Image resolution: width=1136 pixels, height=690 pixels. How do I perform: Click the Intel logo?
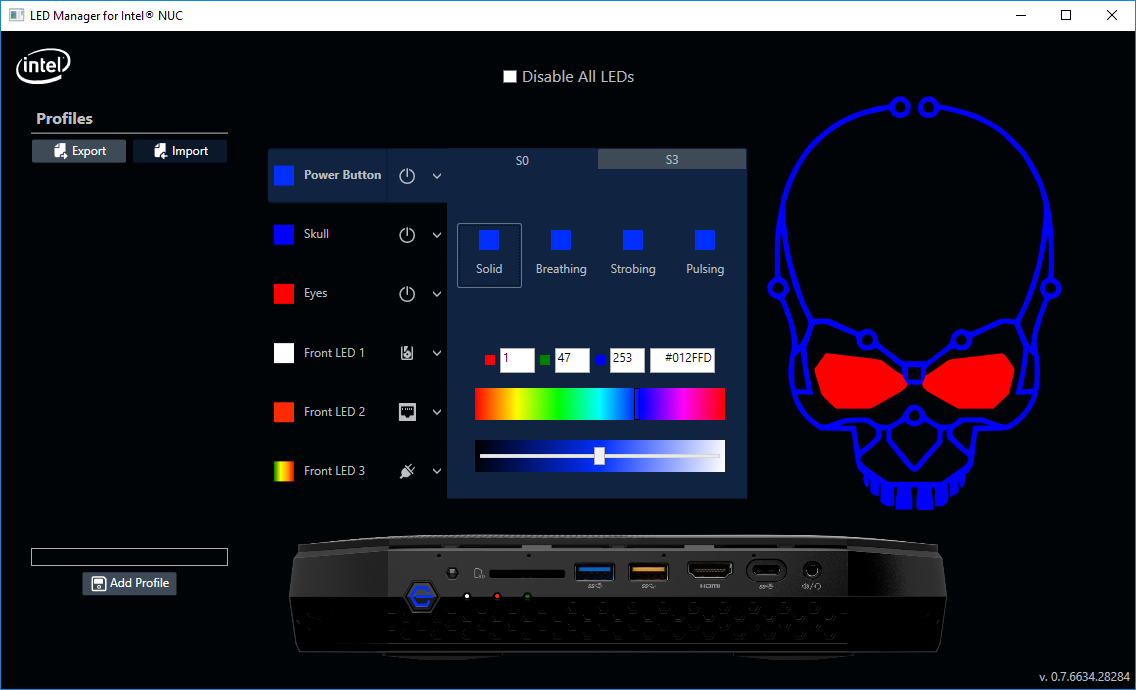[43, 68]
